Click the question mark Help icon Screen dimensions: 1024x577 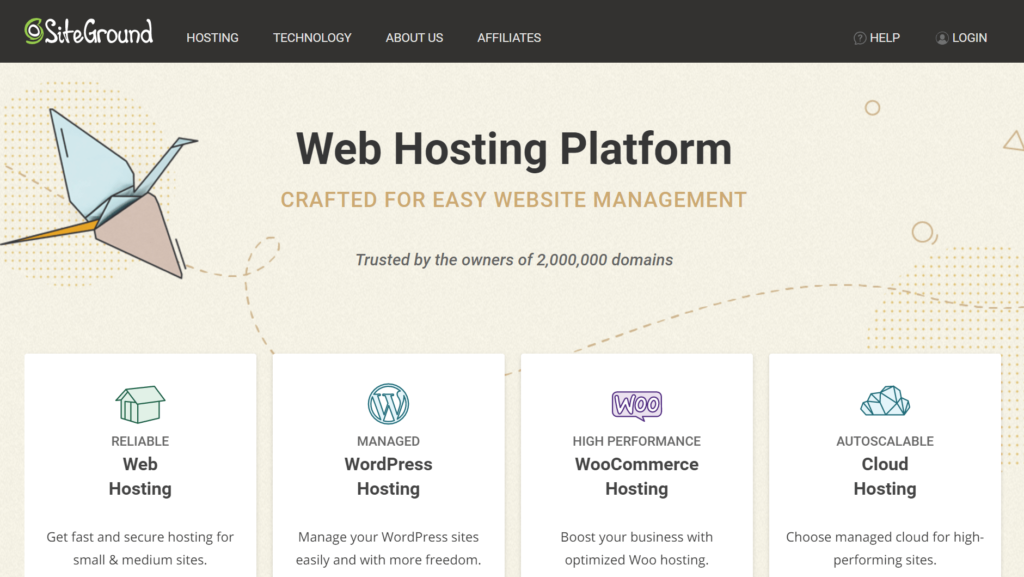(x=859, y=38)
